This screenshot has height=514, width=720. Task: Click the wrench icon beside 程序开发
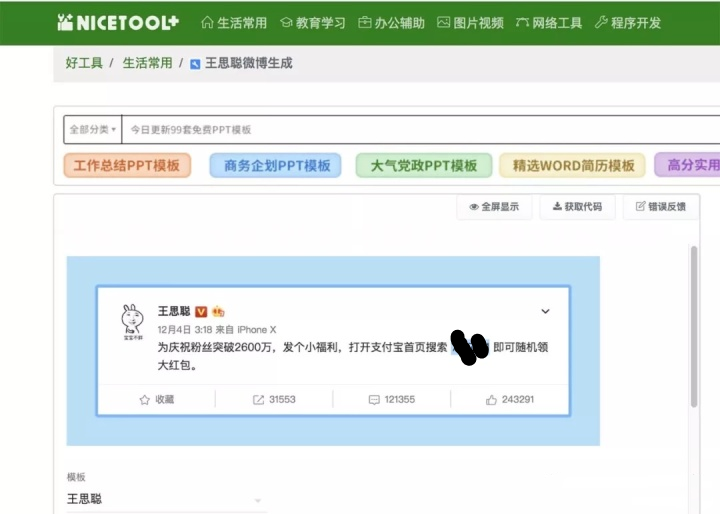(x=601, y=22)
